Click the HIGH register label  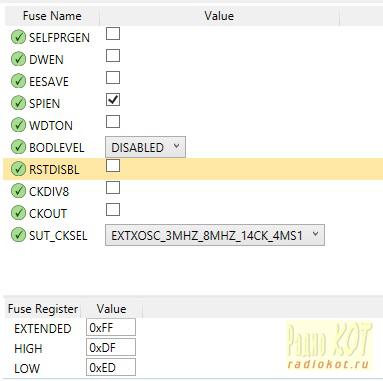[x=28, y=349]
